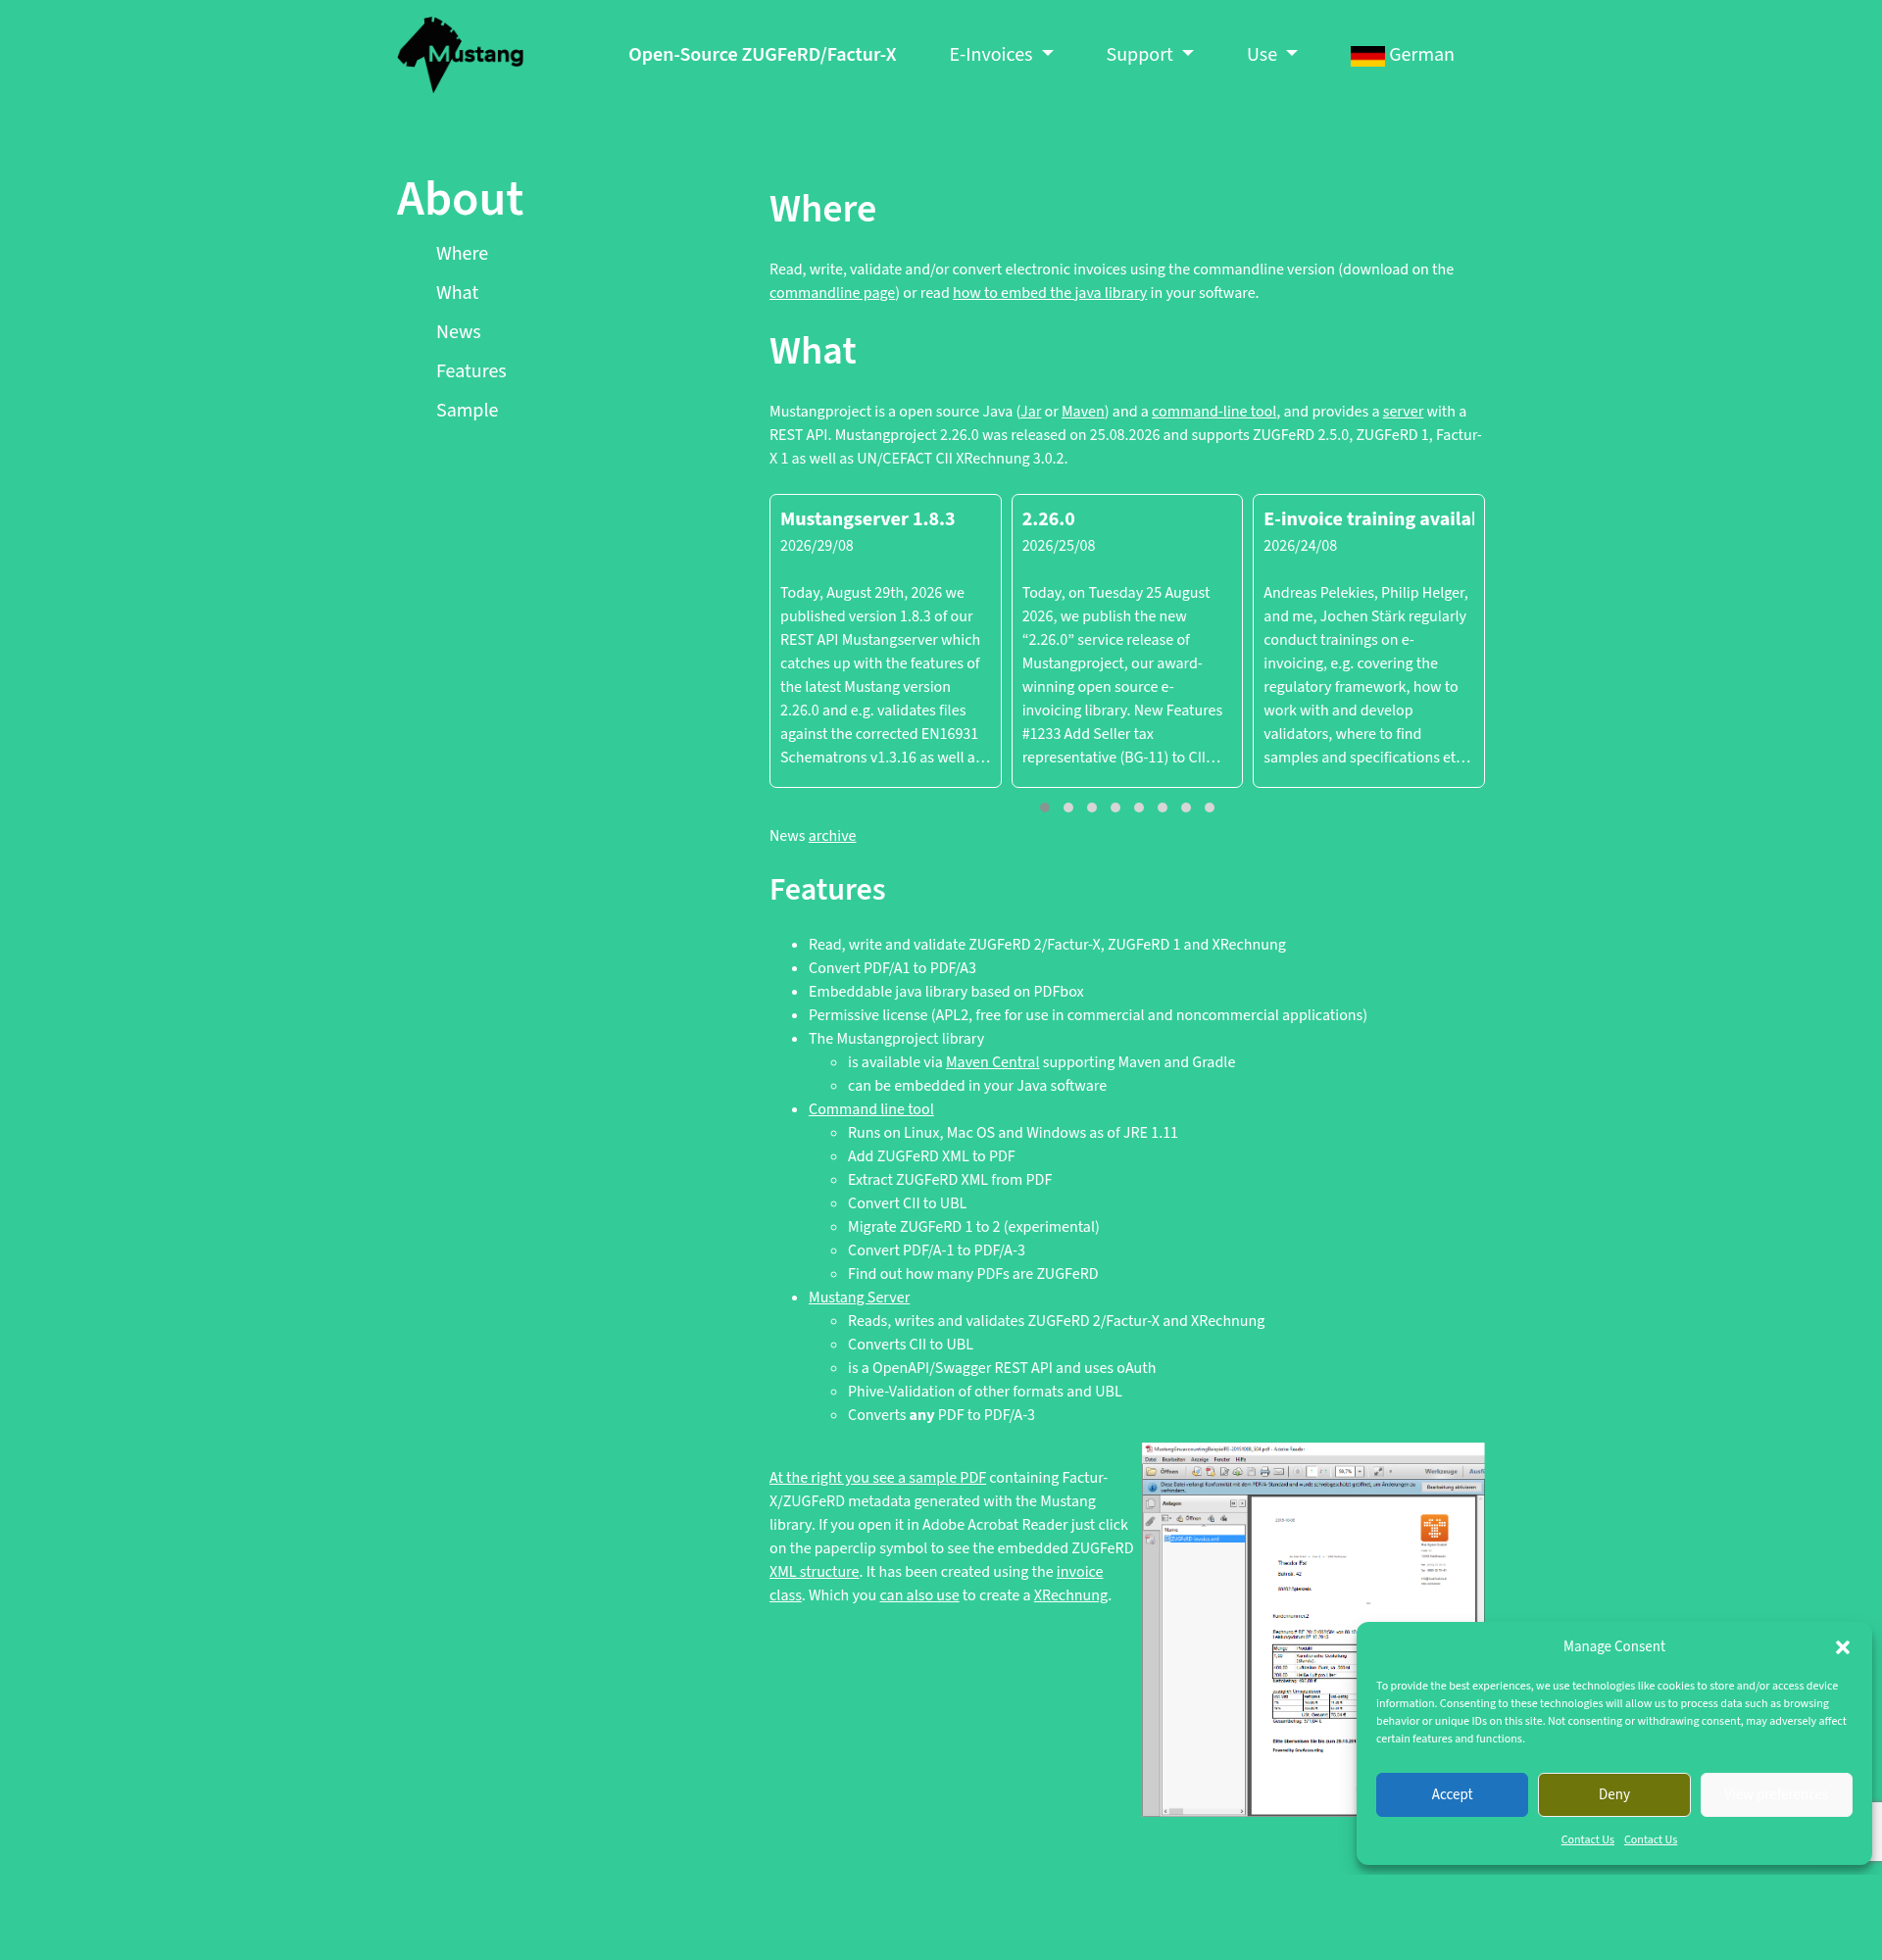Open the Maven link in the What paragraph

click(x=1082, y=411)
